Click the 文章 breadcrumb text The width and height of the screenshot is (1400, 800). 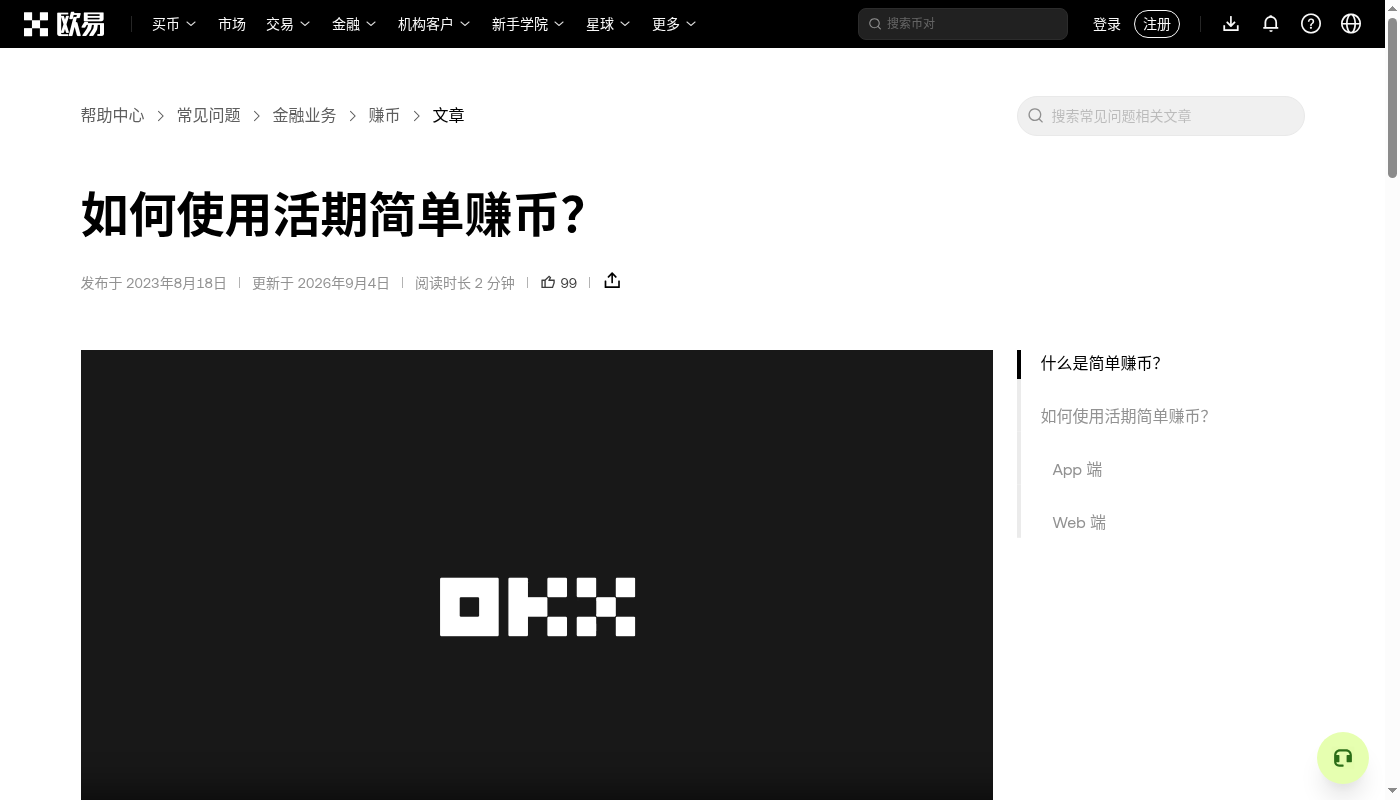(x=449, y=116)
